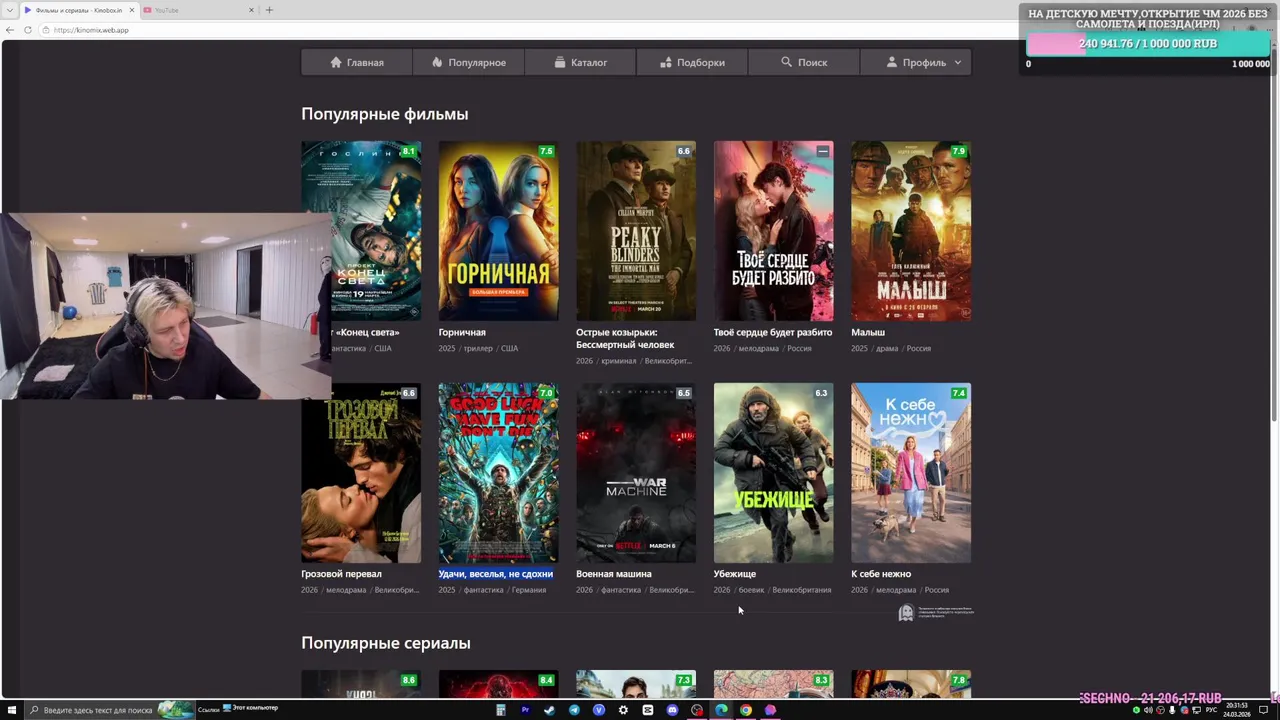This screenshot has height=720, width=1280.
Task: Click the Windows Start button
Action: (12, 710)
